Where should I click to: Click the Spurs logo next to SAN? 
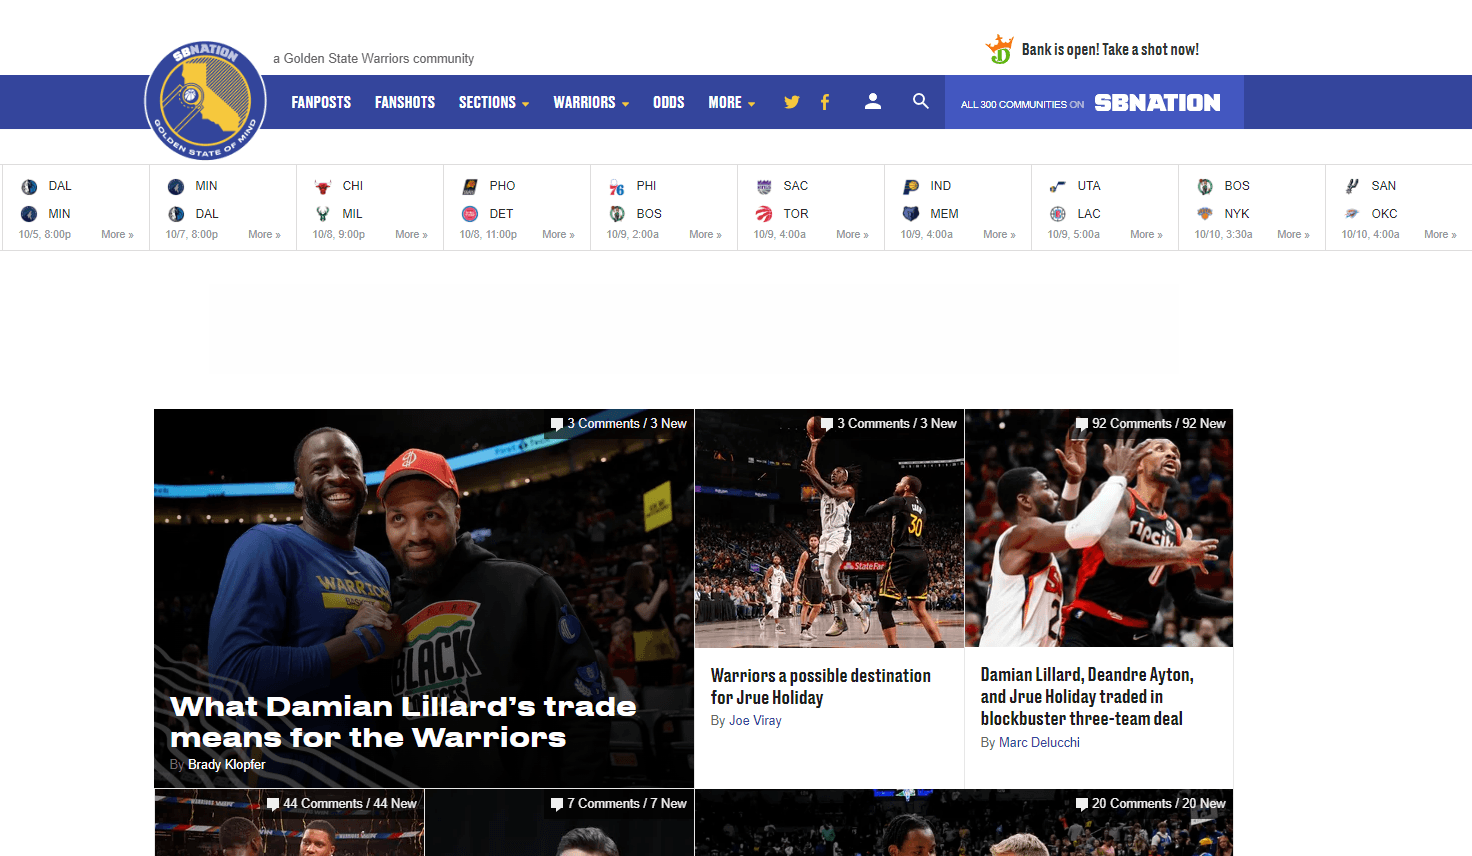pos(1351,187)
